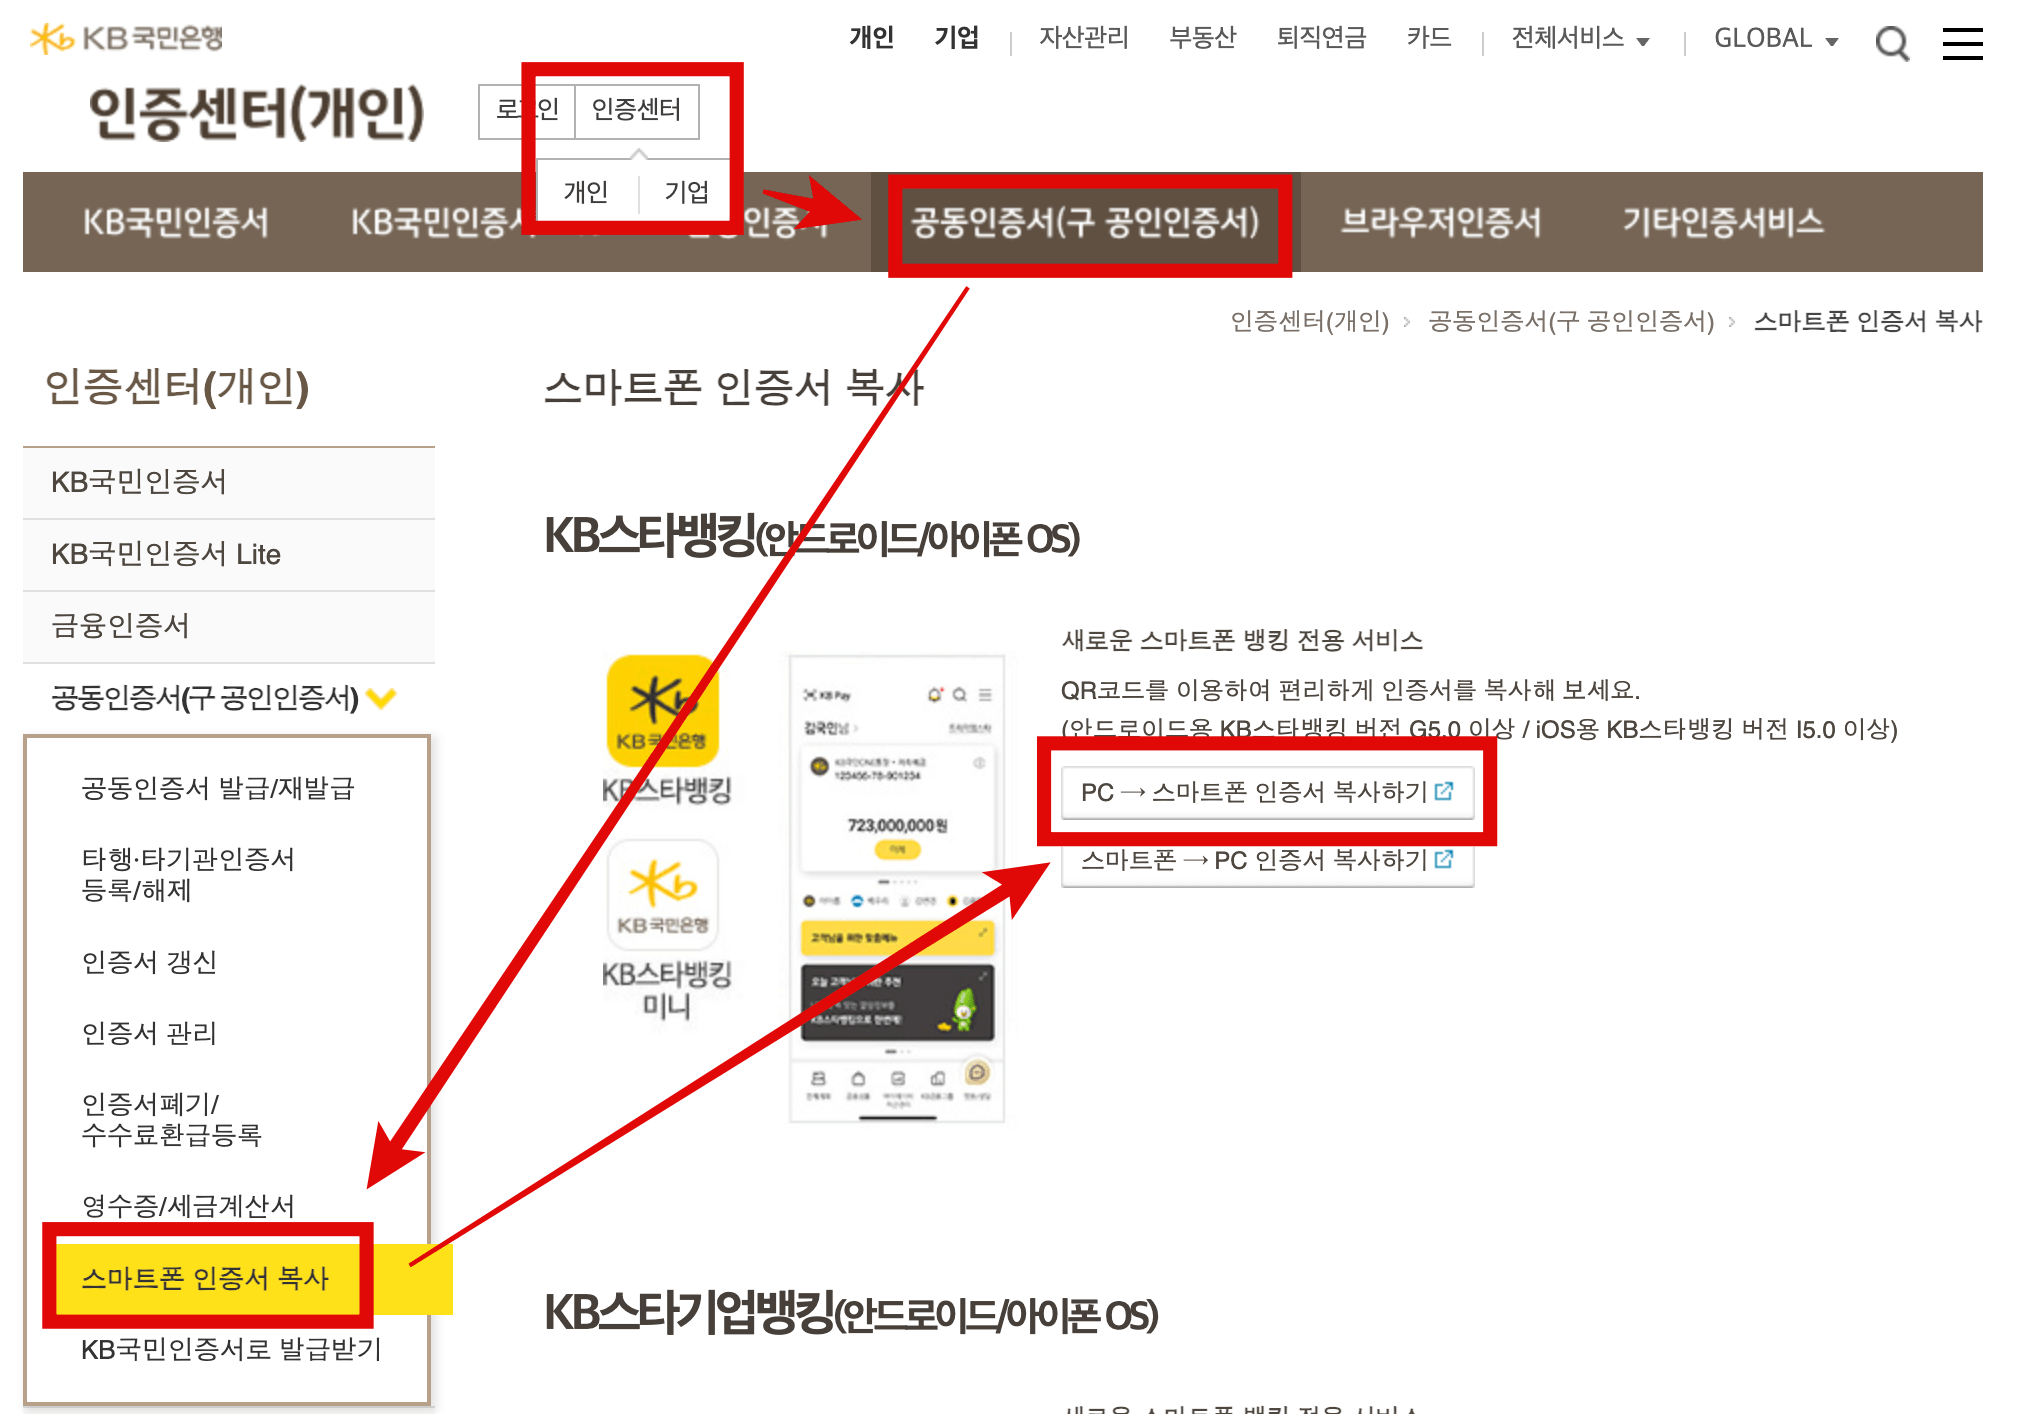Open 자산관리 in the top navigation
Viewport: 2022px width, 1414px height.
pyautogui.click(x=1084, y=38)
